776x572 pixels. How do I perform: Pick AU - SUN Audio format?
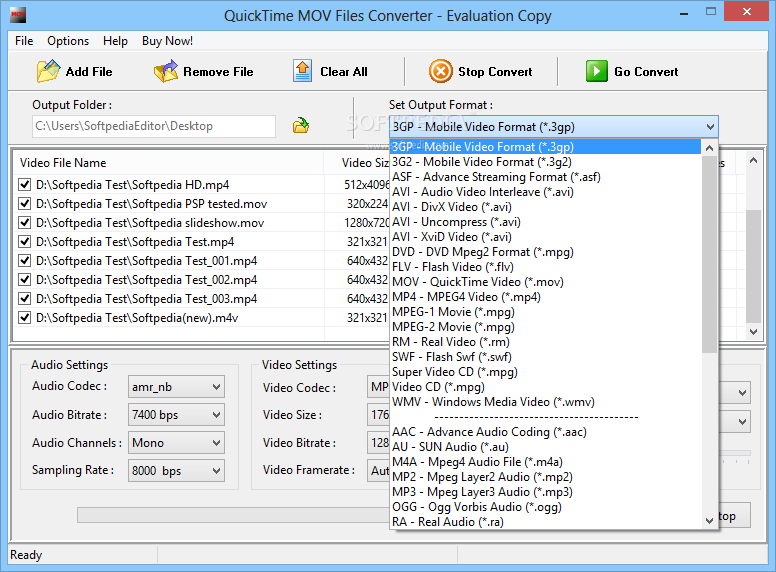(x=546, y=447)
